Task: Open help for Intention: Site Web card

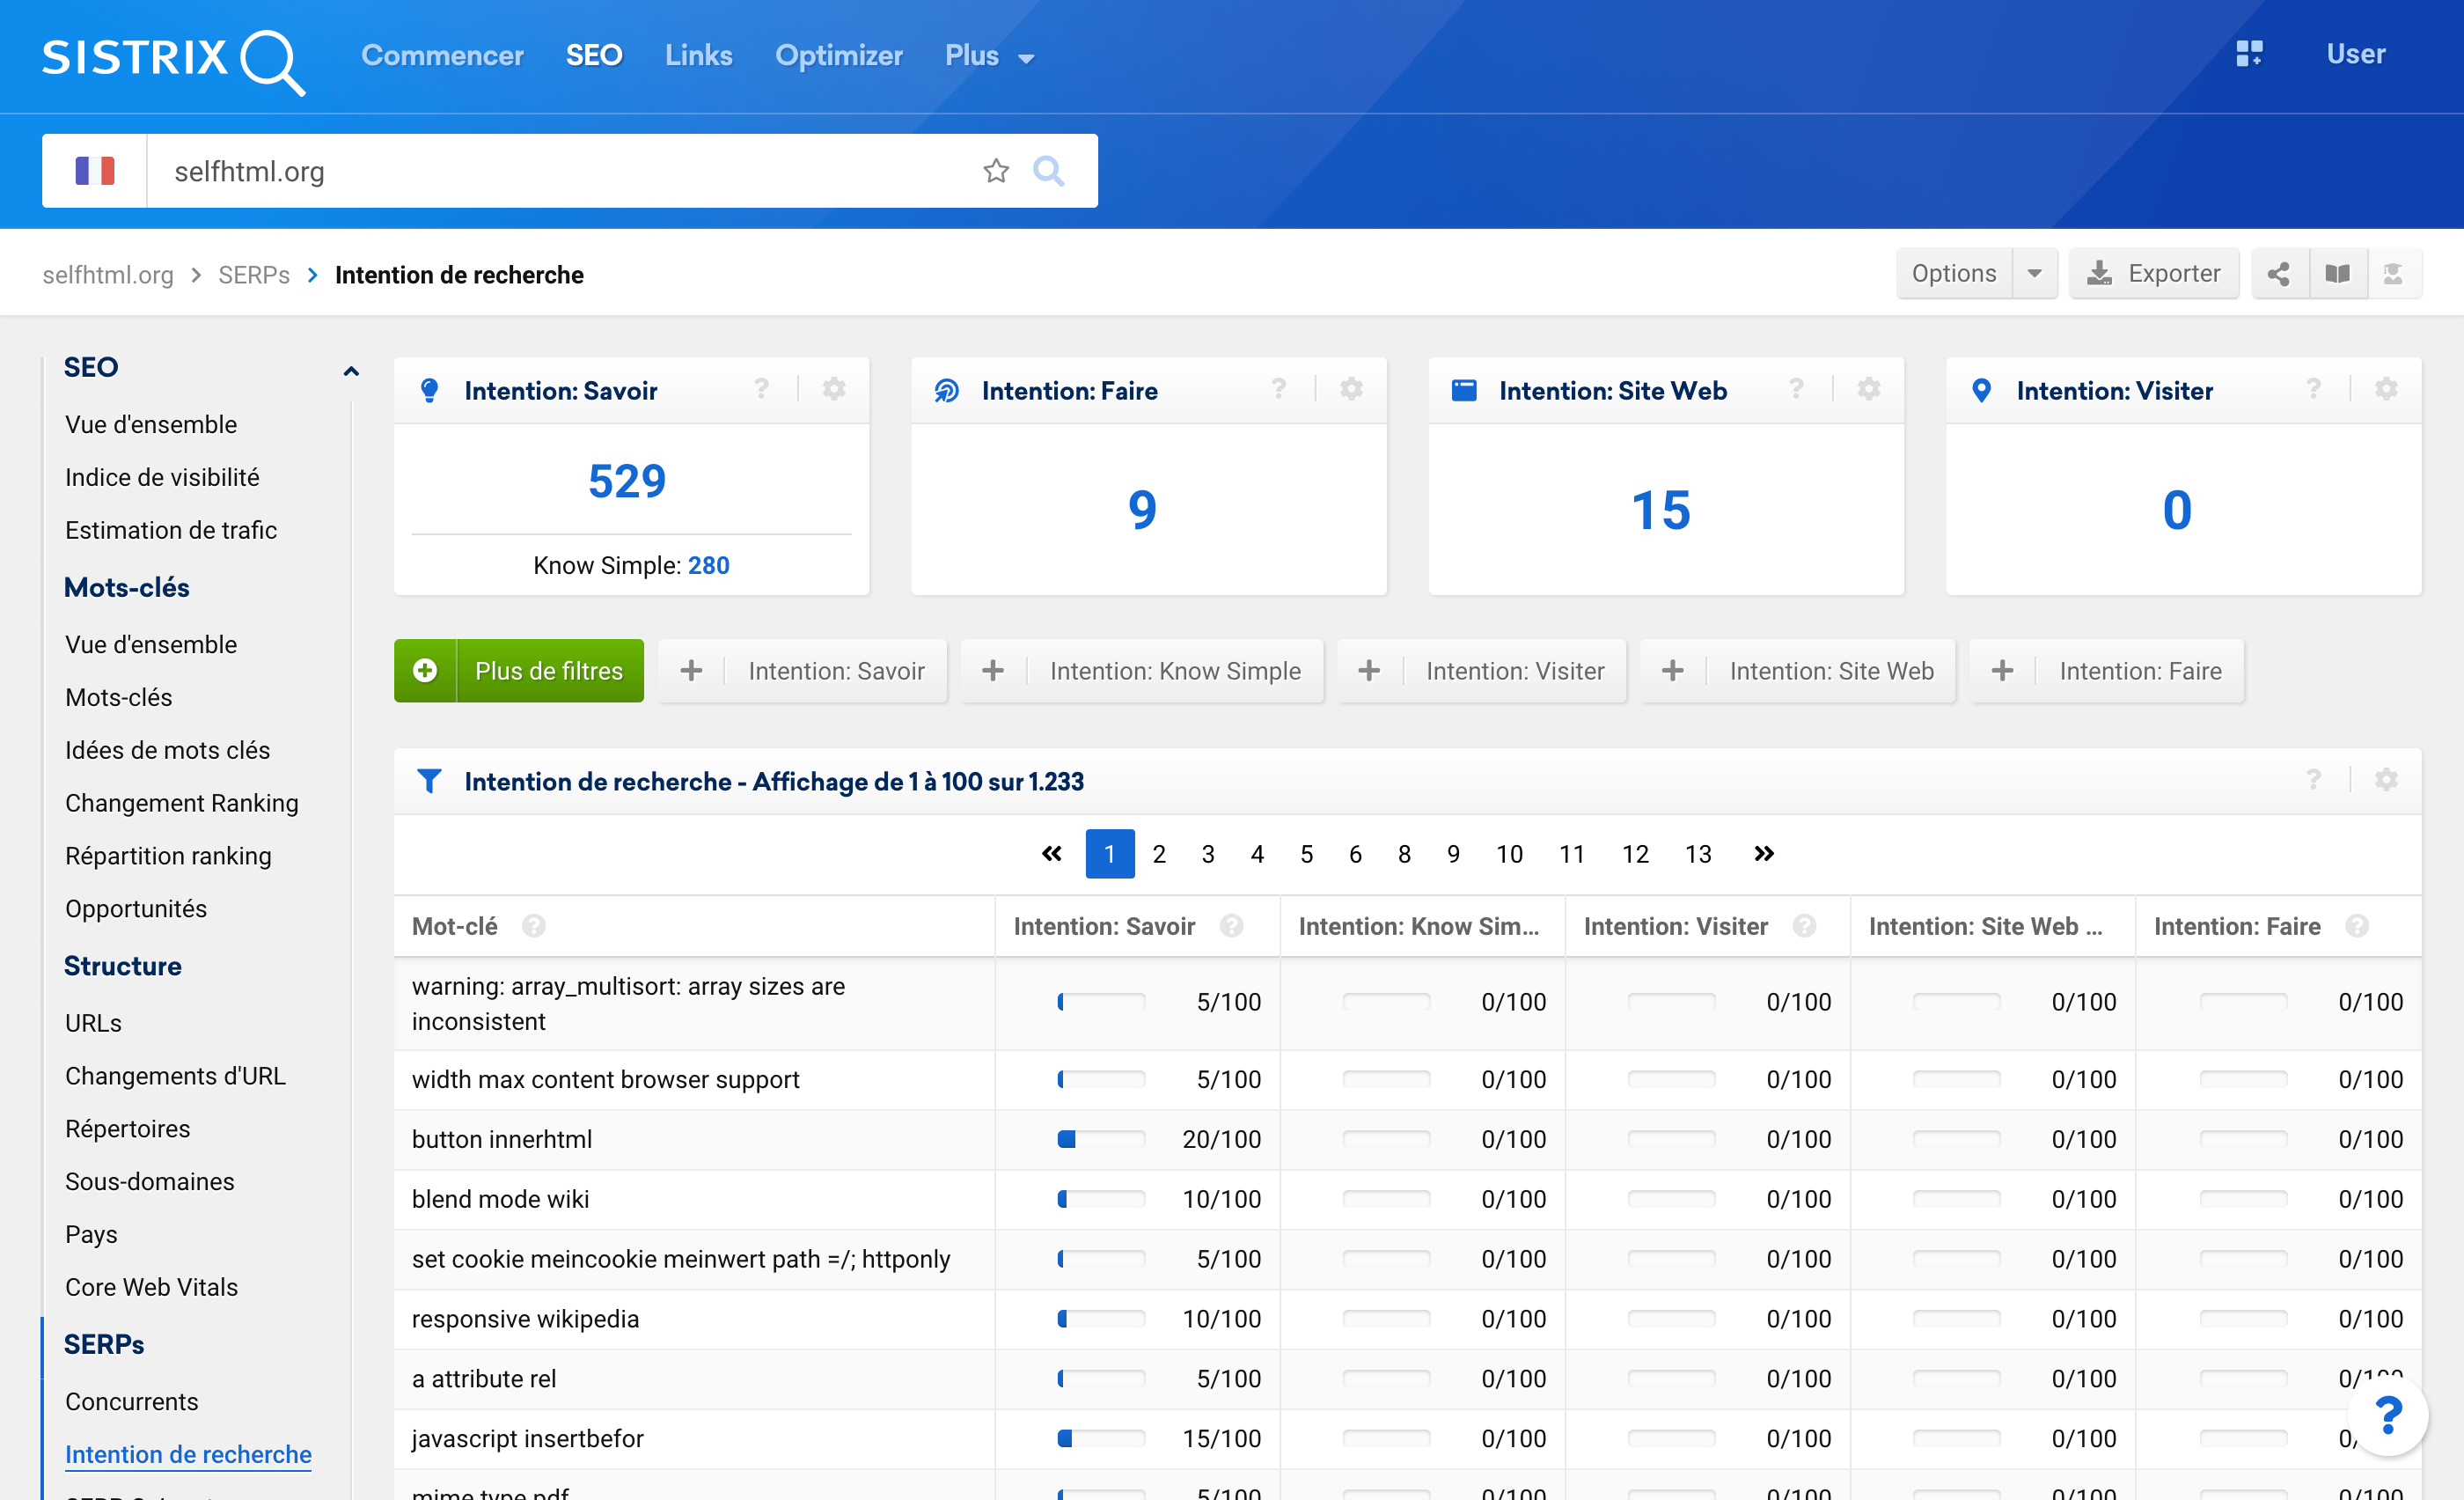Action: (x=1796, y=389)
